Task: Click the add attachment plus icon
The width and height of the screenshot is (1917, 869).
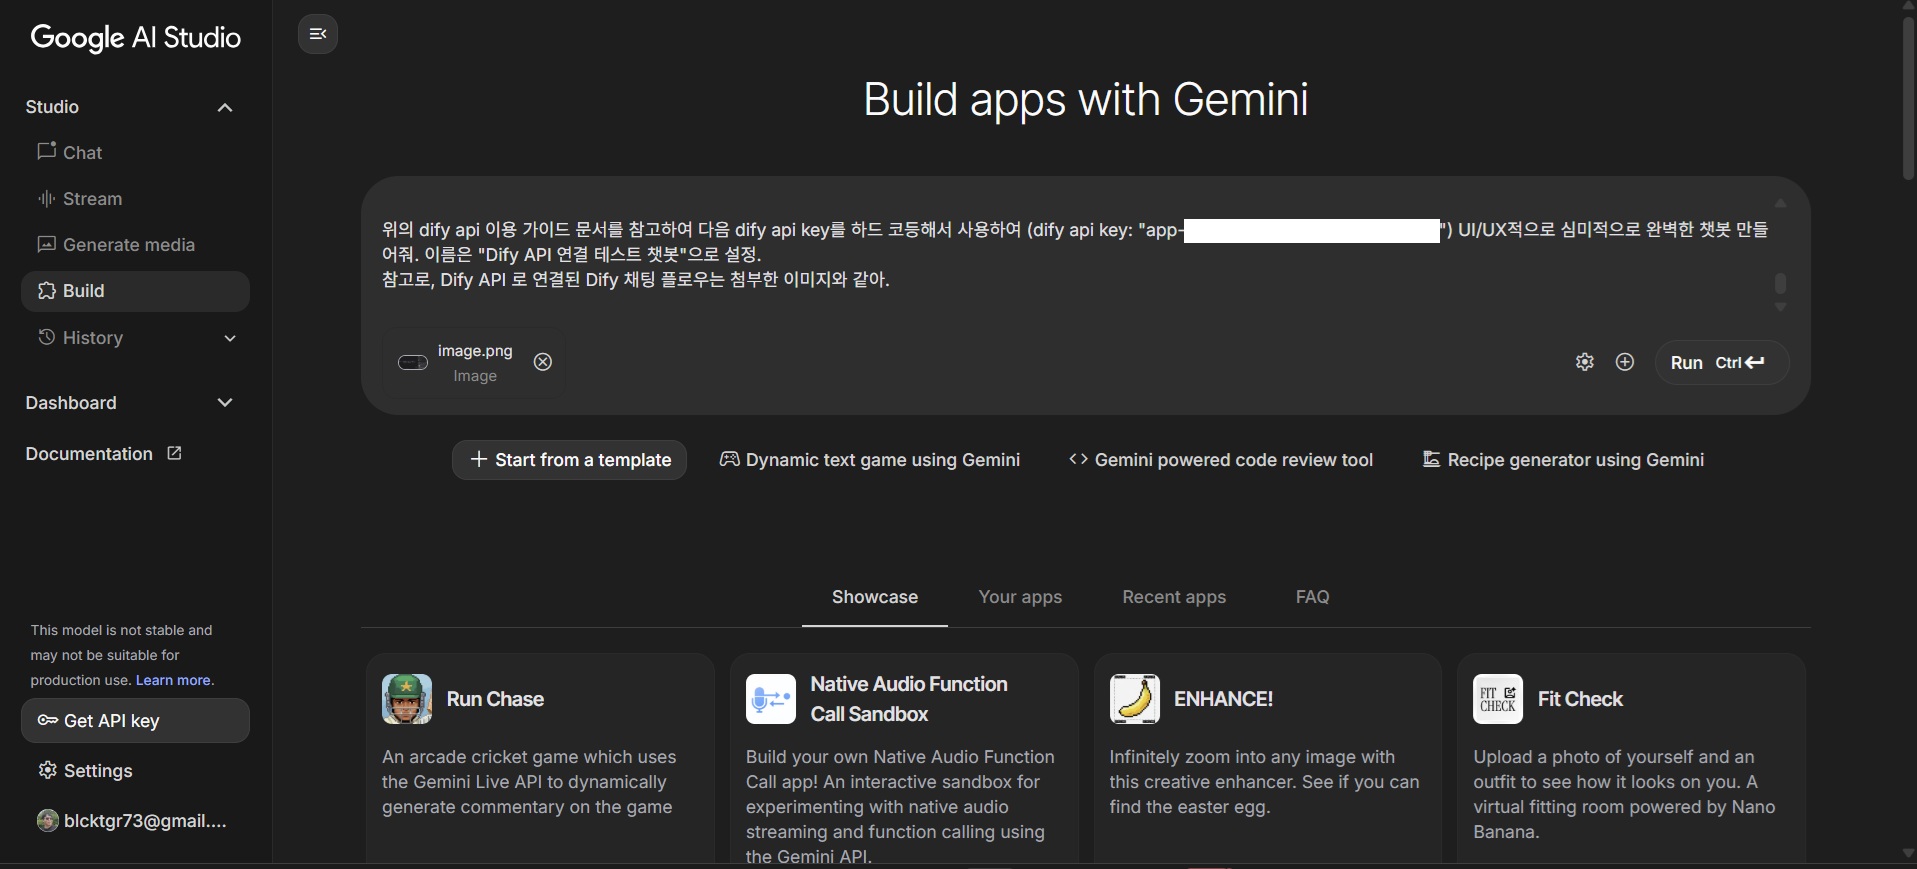Action: tap(1625, 362)
